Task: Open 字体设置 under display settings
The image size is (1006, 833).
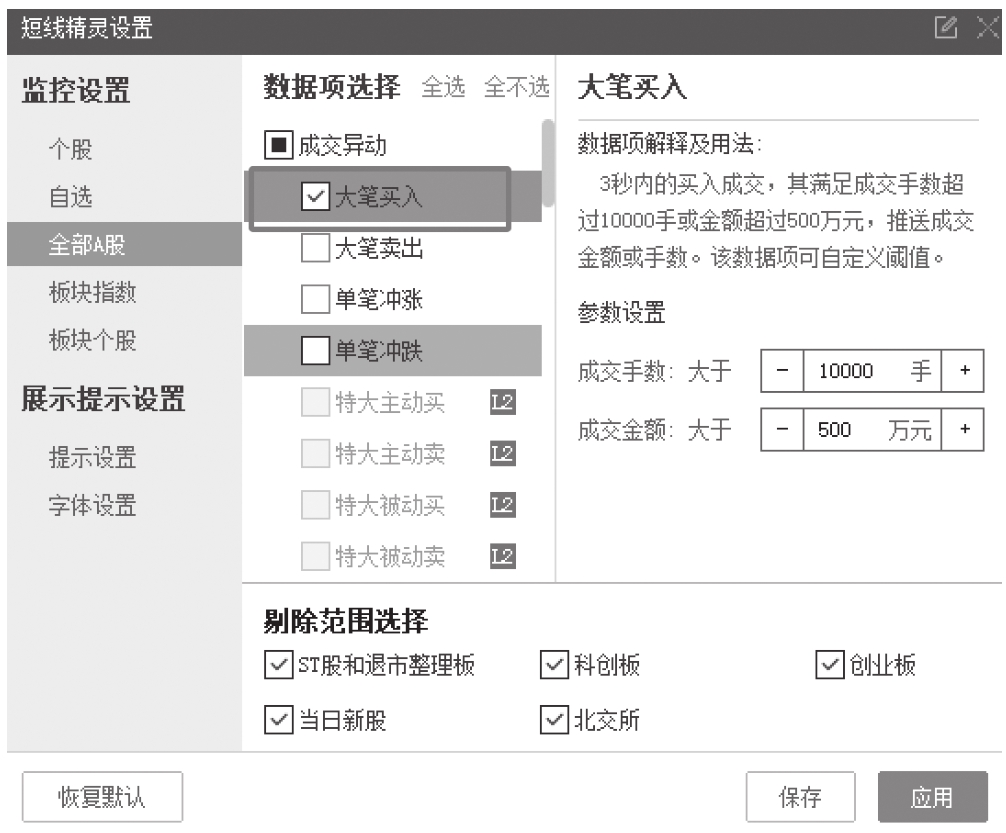Action: [x=92, y=505]
